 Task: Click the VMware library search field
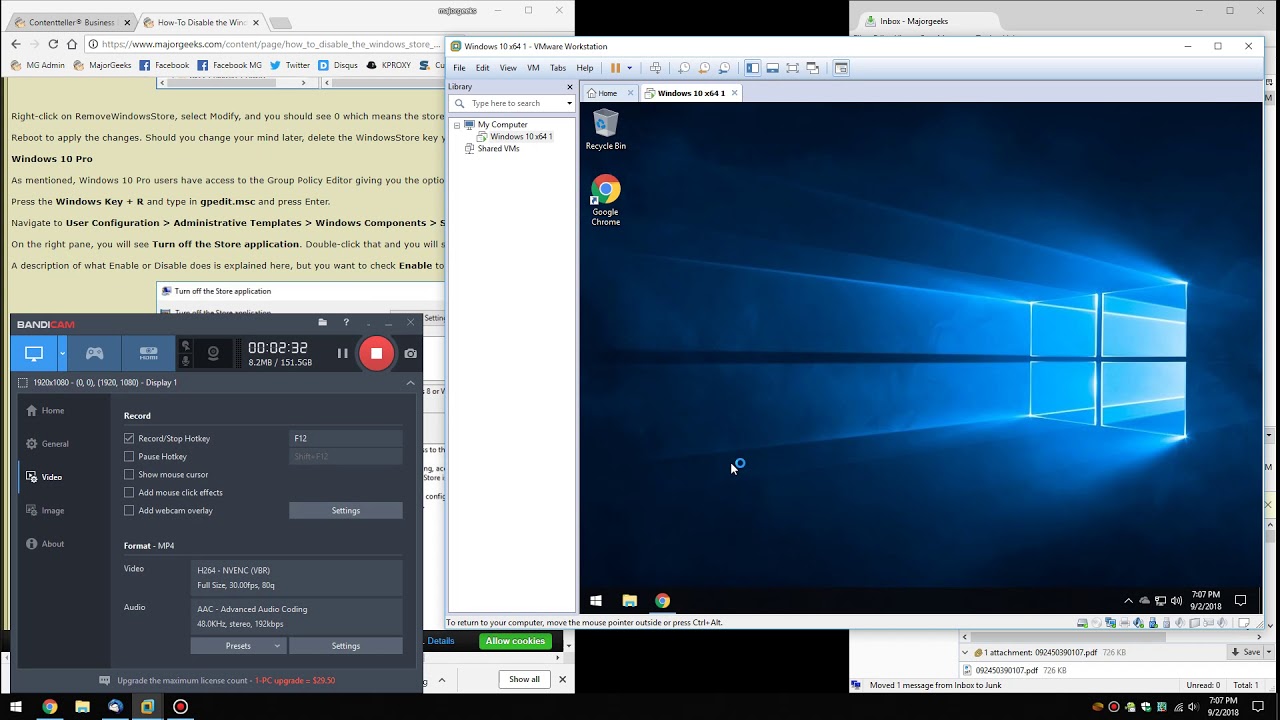pyautogui.click(x=510, y=103)
